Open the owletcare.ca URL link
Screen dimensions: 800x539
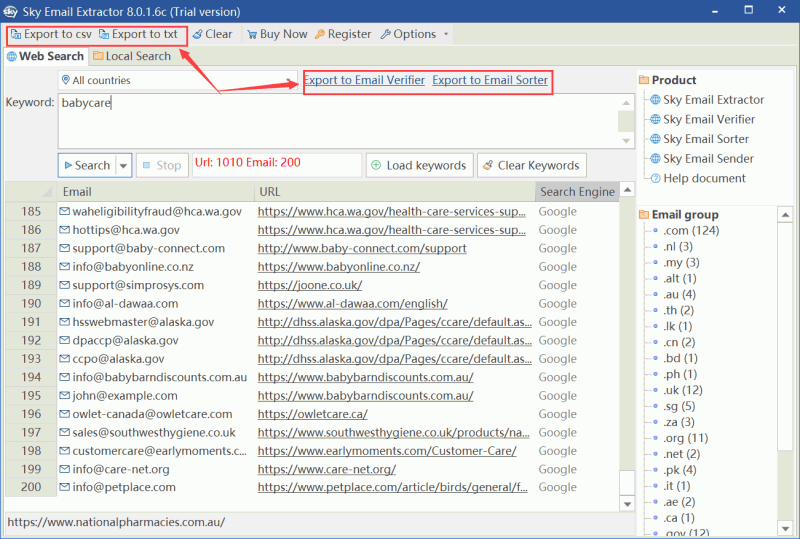point(313,414)
